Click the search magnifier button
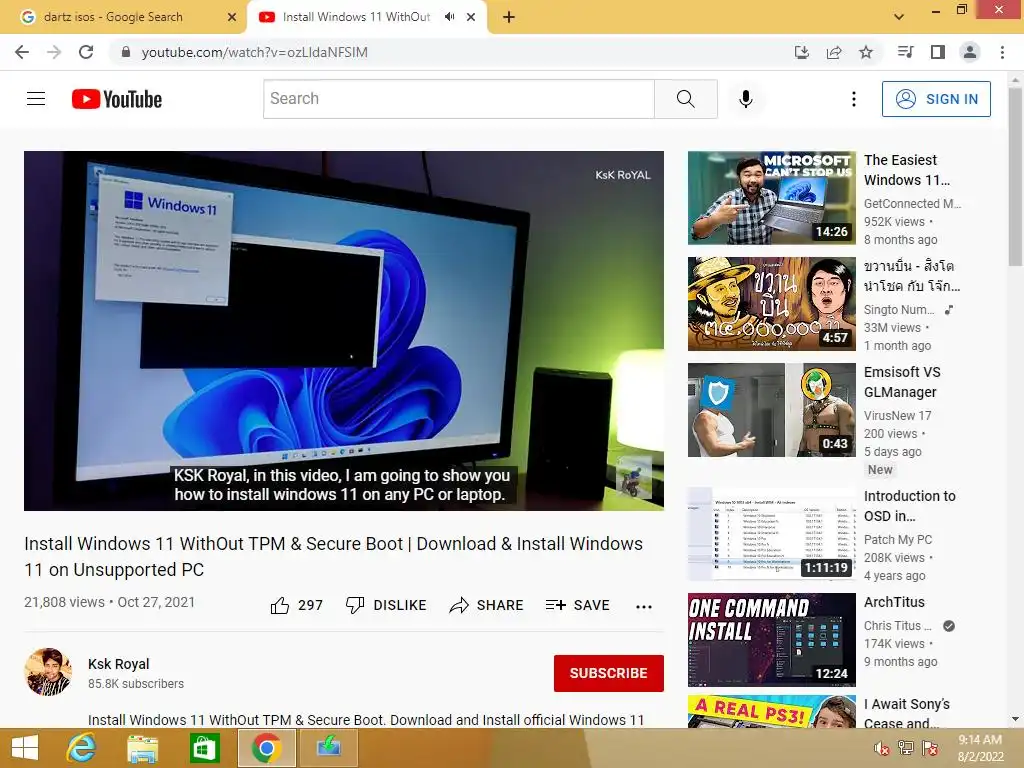Viewport: 1024px width, 768px height. click(686, 99)
